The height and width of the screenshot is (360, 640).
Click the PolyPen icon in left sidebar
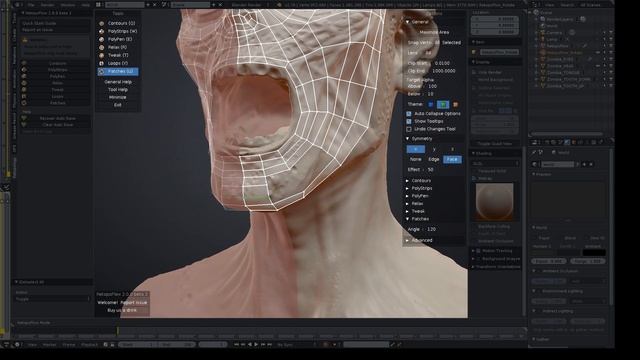click(24, 76)
